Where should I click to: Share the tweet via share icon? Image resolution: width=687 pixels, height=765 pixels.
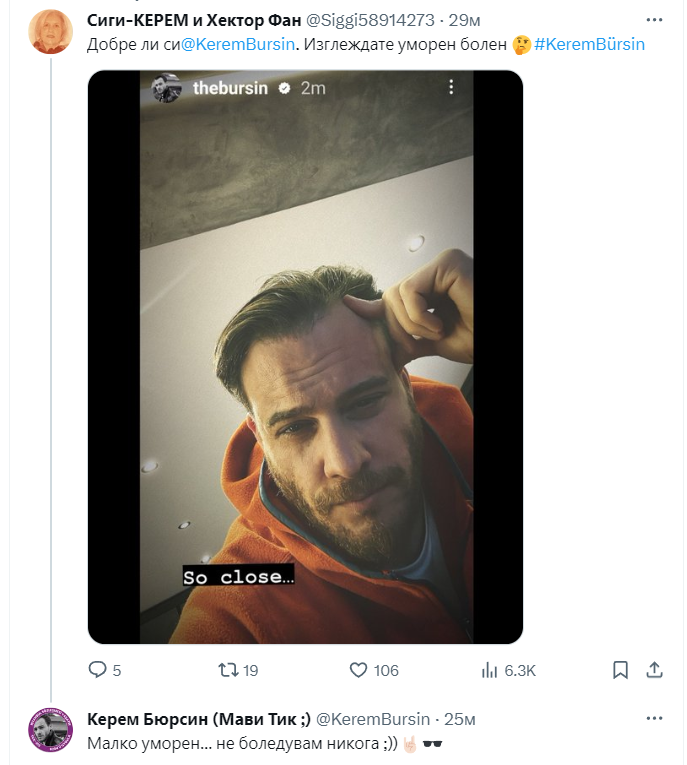[655, 670]
